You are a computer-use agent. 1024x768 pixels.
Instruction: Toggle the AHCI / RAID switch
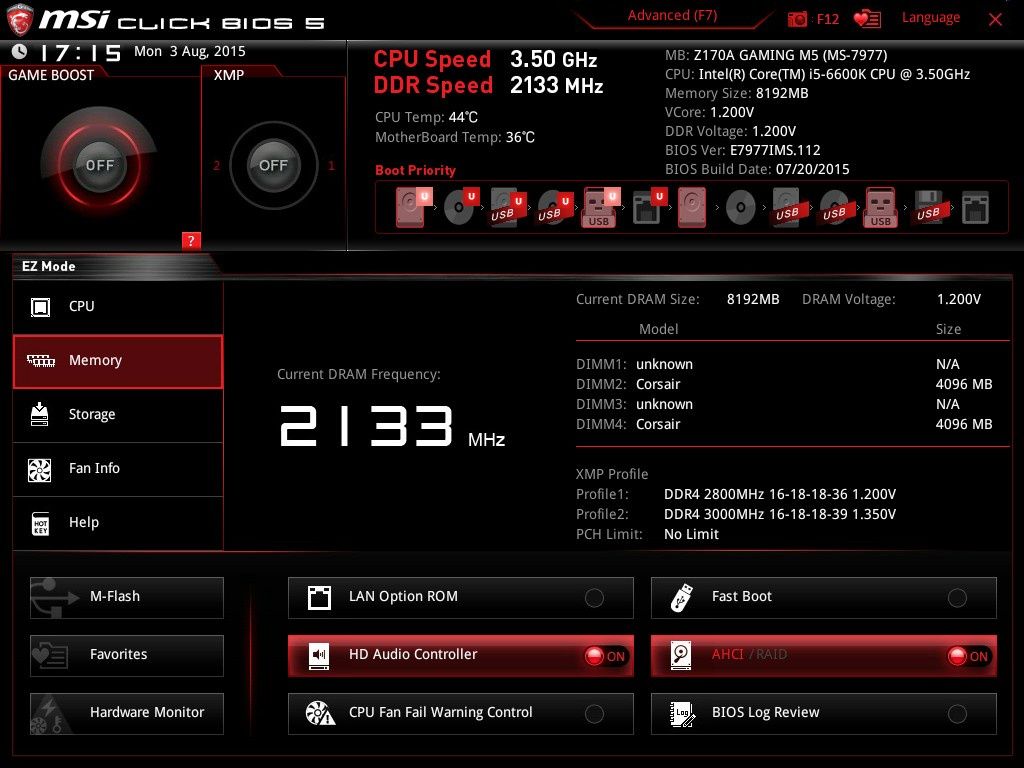click(969, 656)
